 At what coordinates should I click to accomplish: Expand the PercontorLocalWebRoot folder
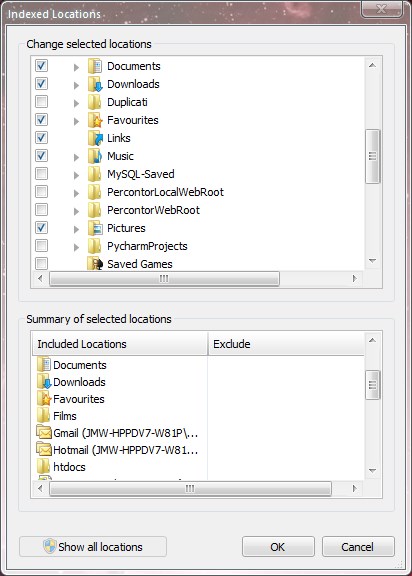click(76, 192)
